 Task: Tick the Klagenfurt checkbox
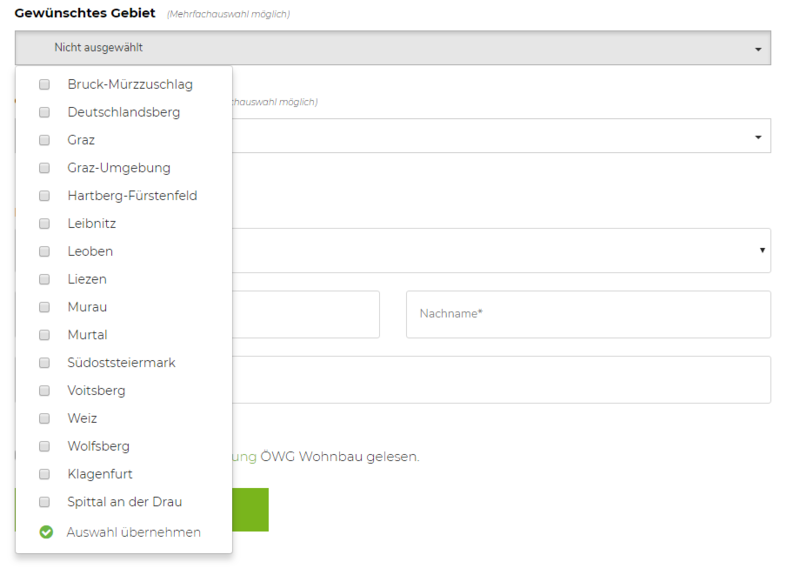[44, 474]
